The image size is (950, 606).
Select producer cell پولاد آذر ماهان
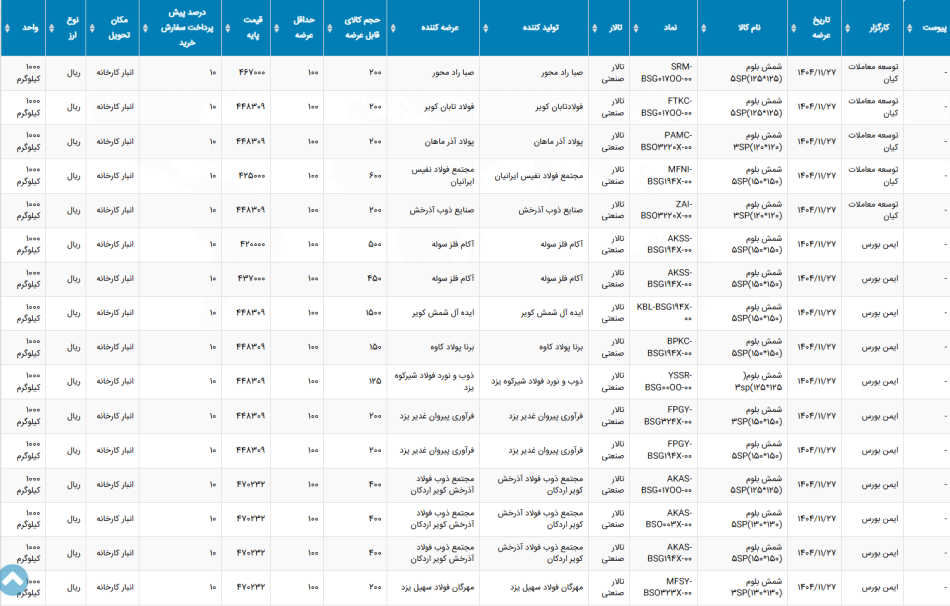558,141
